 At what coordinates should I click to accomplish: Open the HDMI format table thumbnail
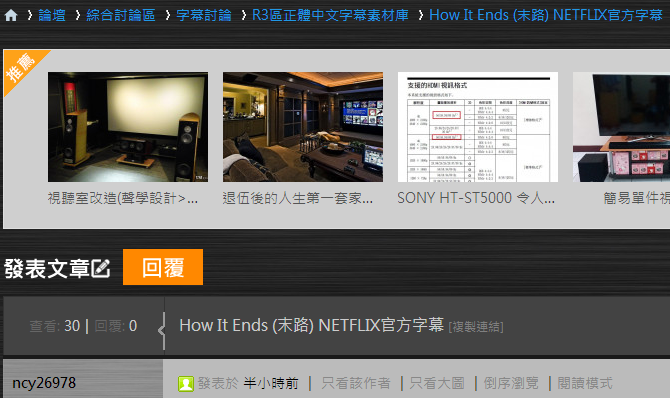[478, 127]
